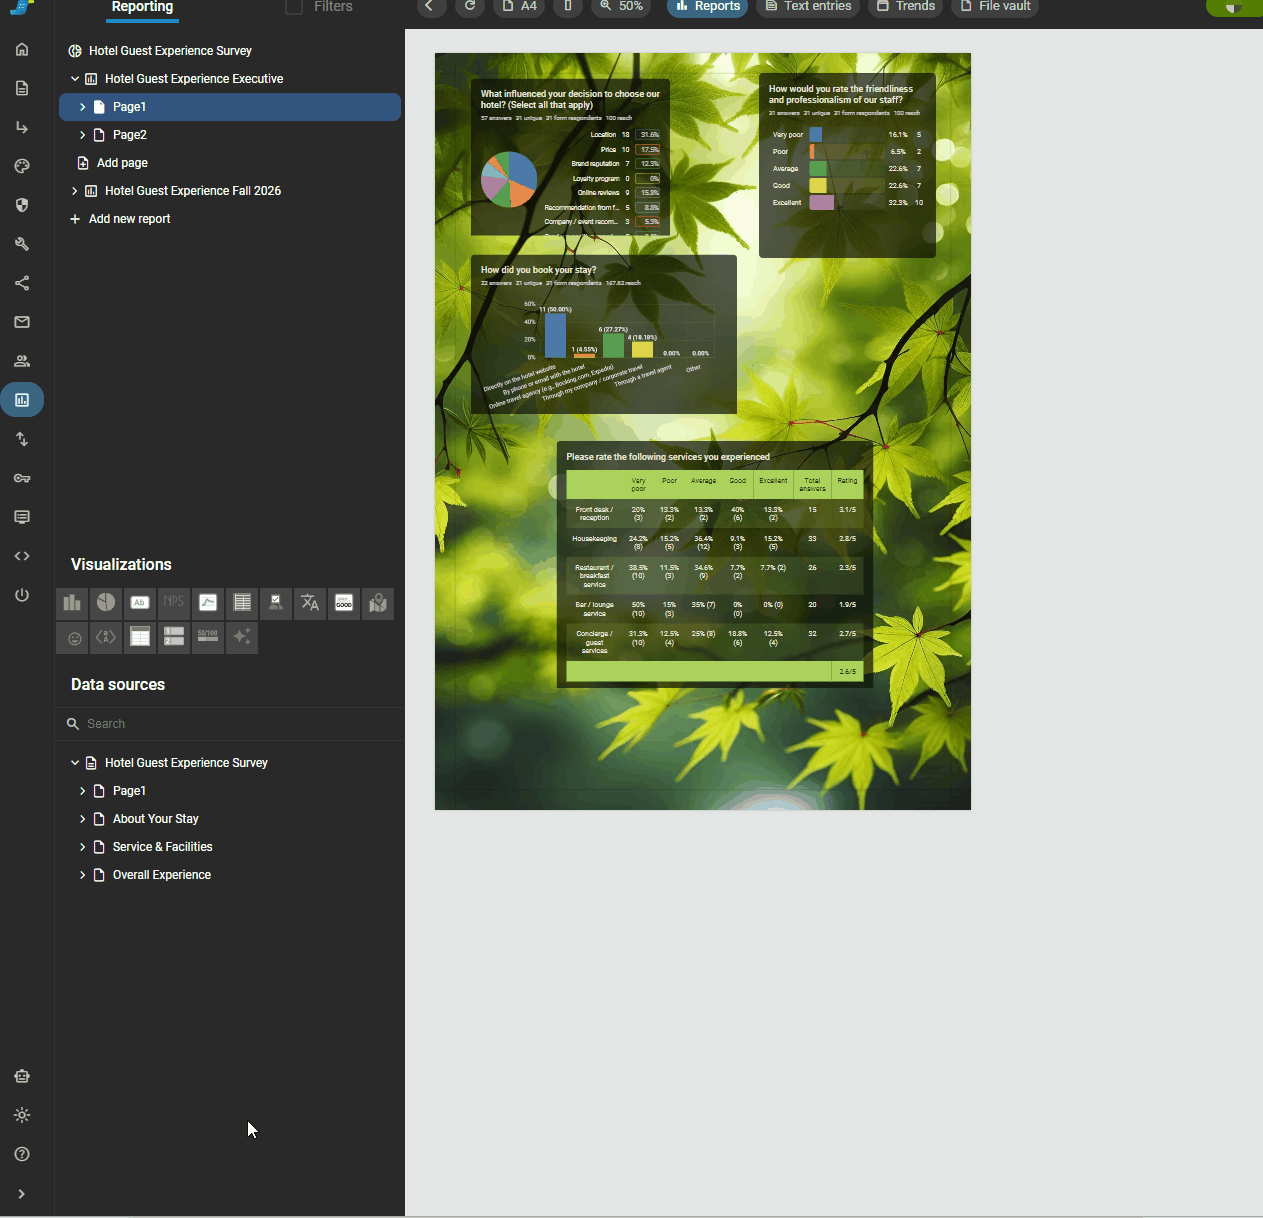This screenshot has width=1263, height=1218.
Task: Pick the smiley face visualization
Action: 74,637
